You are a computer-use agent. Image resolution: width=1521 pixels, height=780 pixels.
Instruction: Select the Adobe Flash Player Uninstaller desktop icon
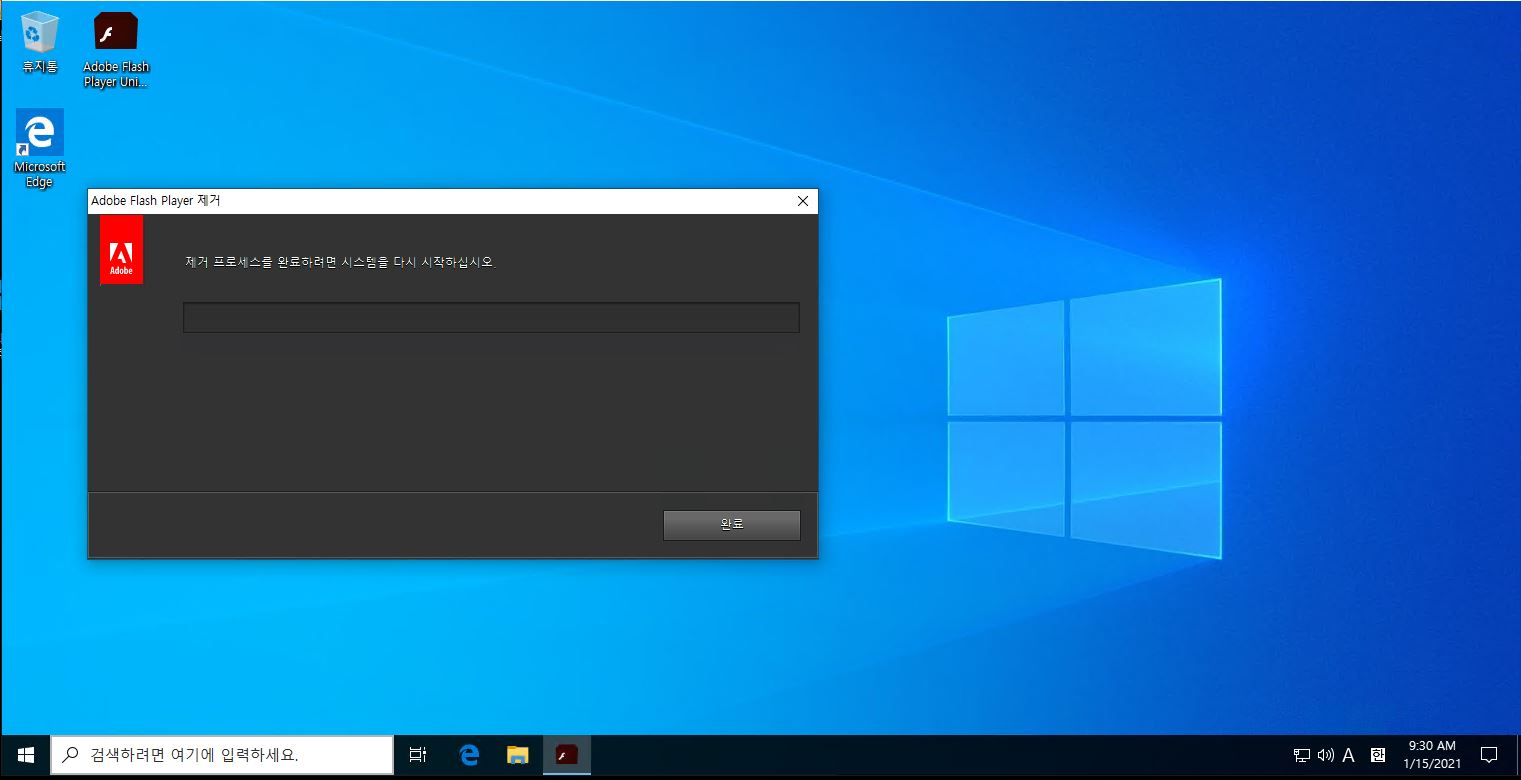tap(116, 50)
